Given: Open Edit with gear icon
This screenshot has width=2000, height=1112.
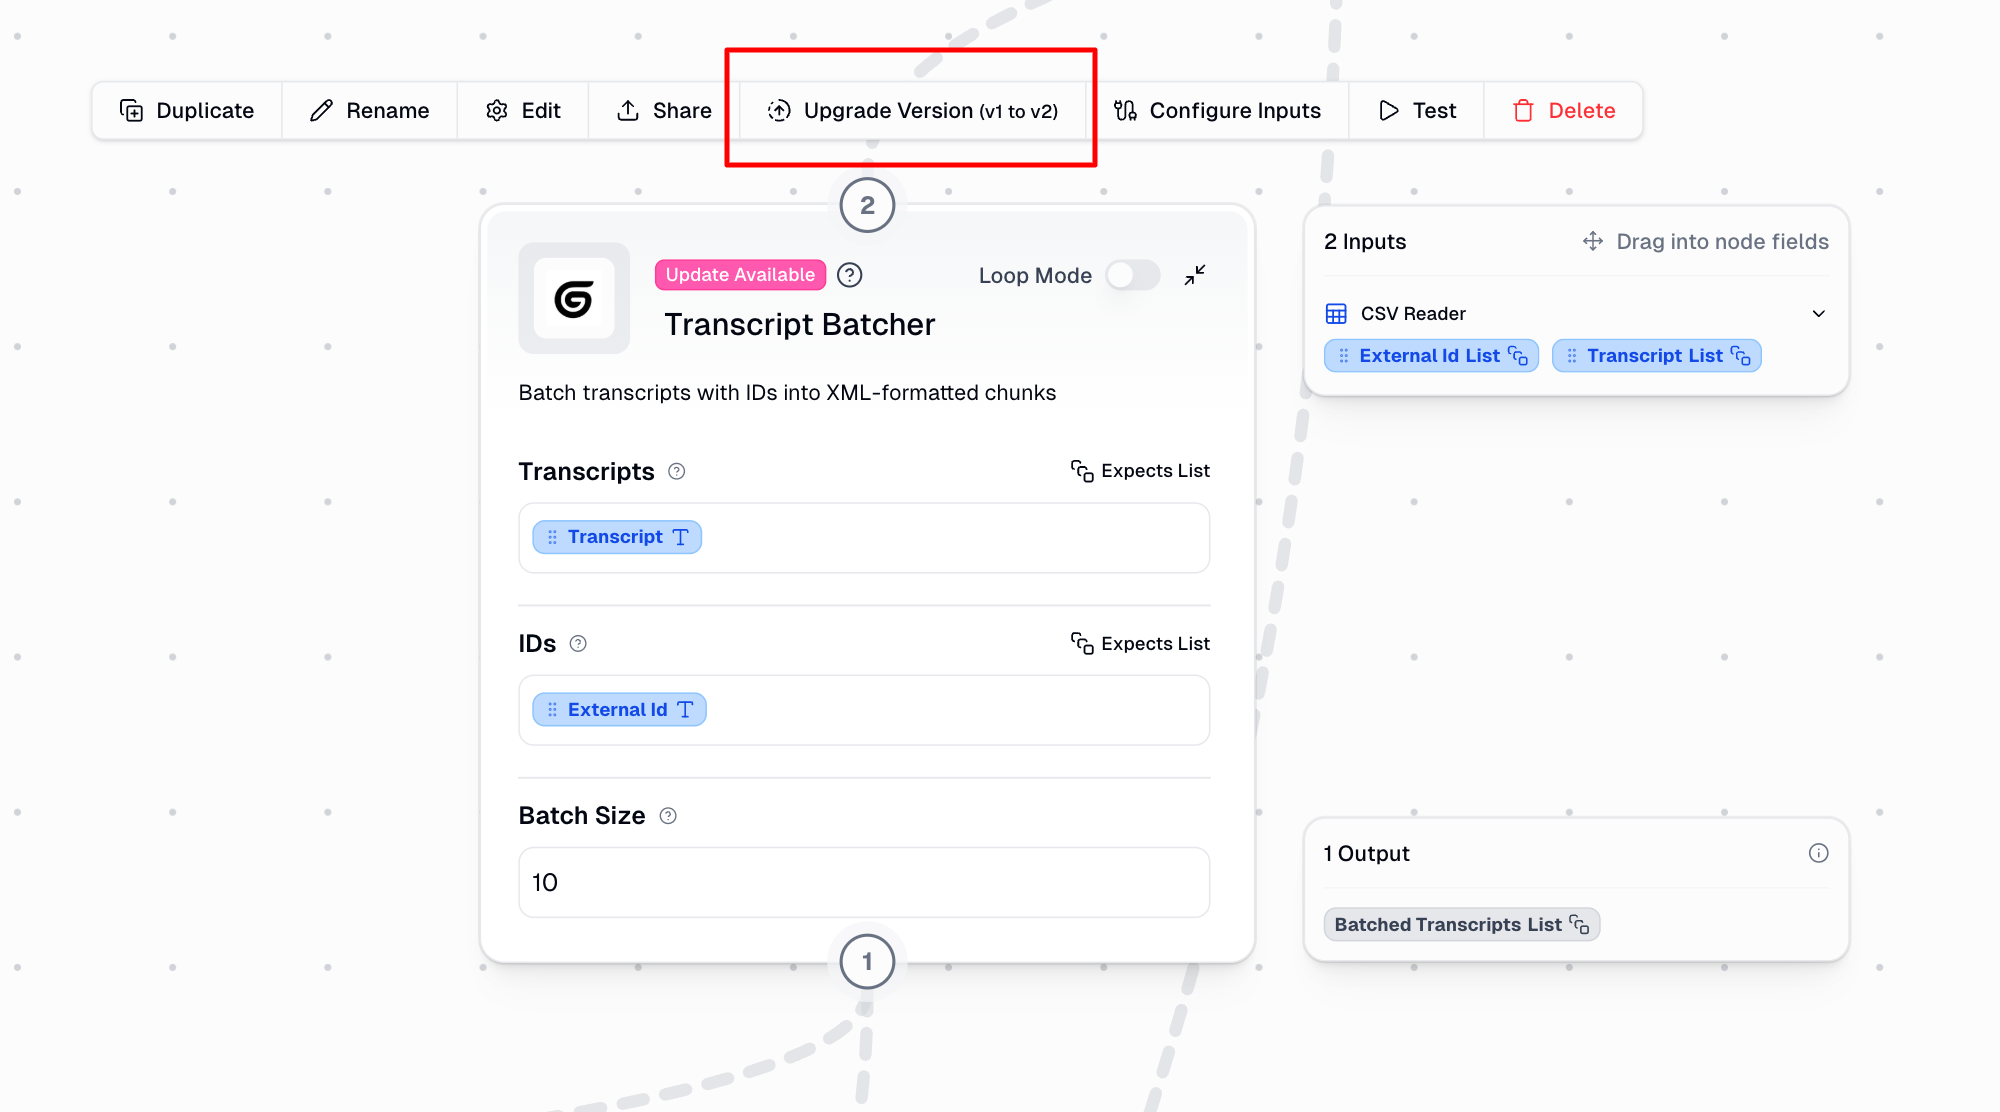Looking at the screenshot, I should (x=523, y=111).
